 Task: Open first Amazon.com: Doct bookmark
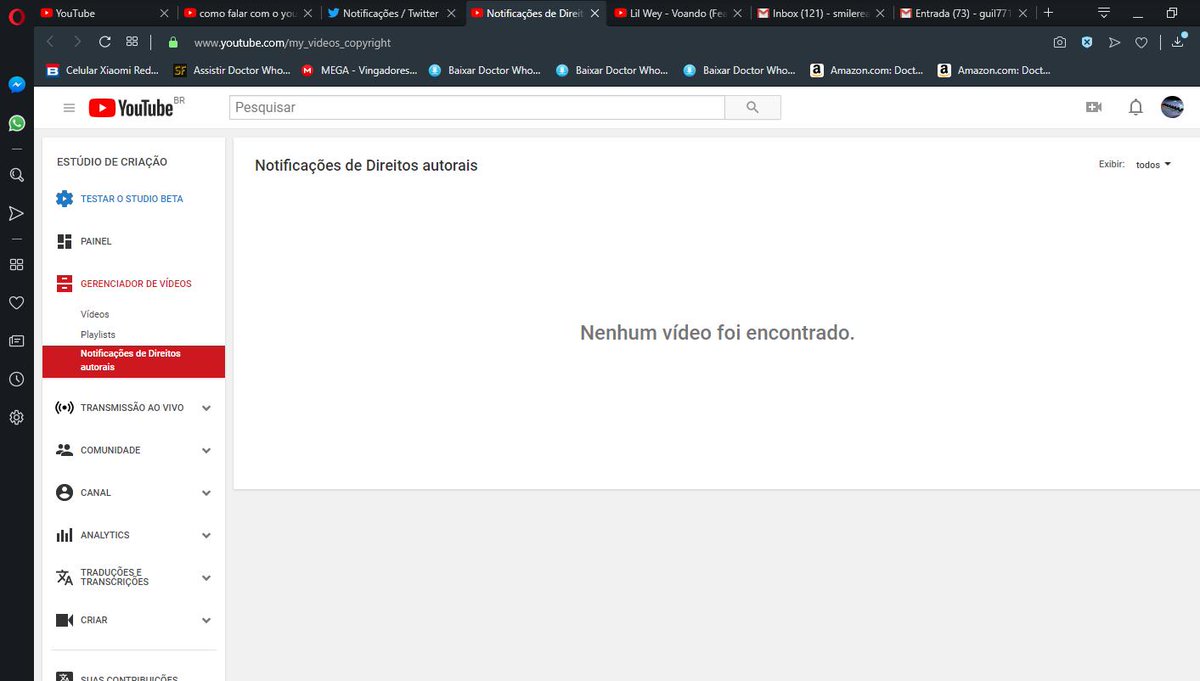pos(867,71)
